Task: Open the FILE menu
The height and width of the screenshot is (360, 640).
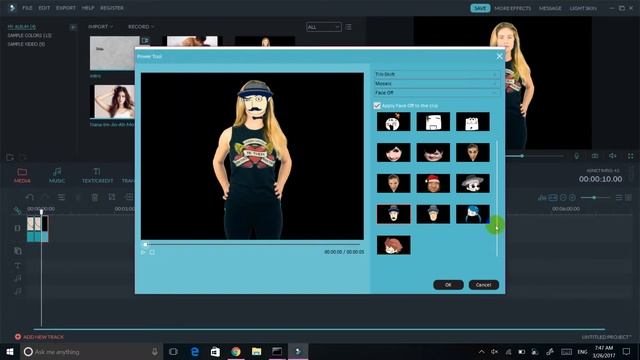Action: pyautogui.click(x=27, y=8)
